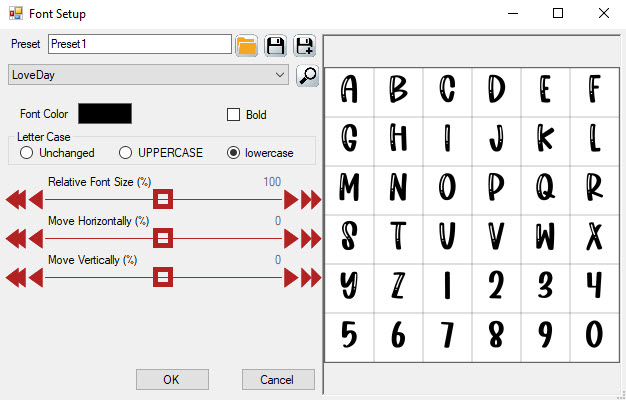Click letter Q preview cell
This screenshot has height=400, width=626.
click(545, 190)
